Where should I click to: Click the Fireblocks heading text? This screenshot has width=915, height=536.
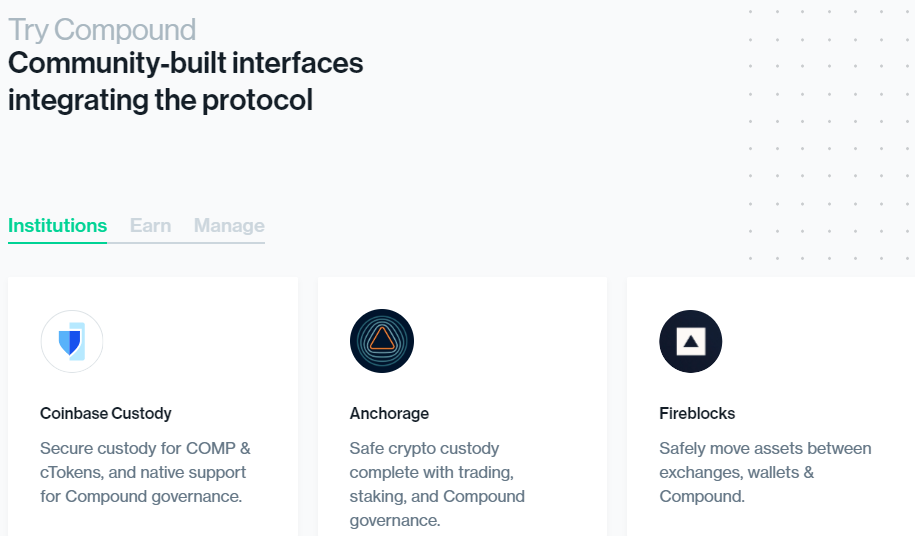pos(697,413)
